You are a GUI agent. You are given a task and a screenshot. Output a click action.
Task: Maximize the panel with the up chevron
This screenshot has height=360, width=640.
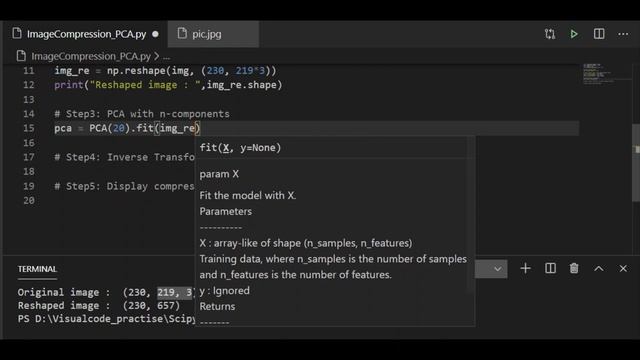pos(598,269)
